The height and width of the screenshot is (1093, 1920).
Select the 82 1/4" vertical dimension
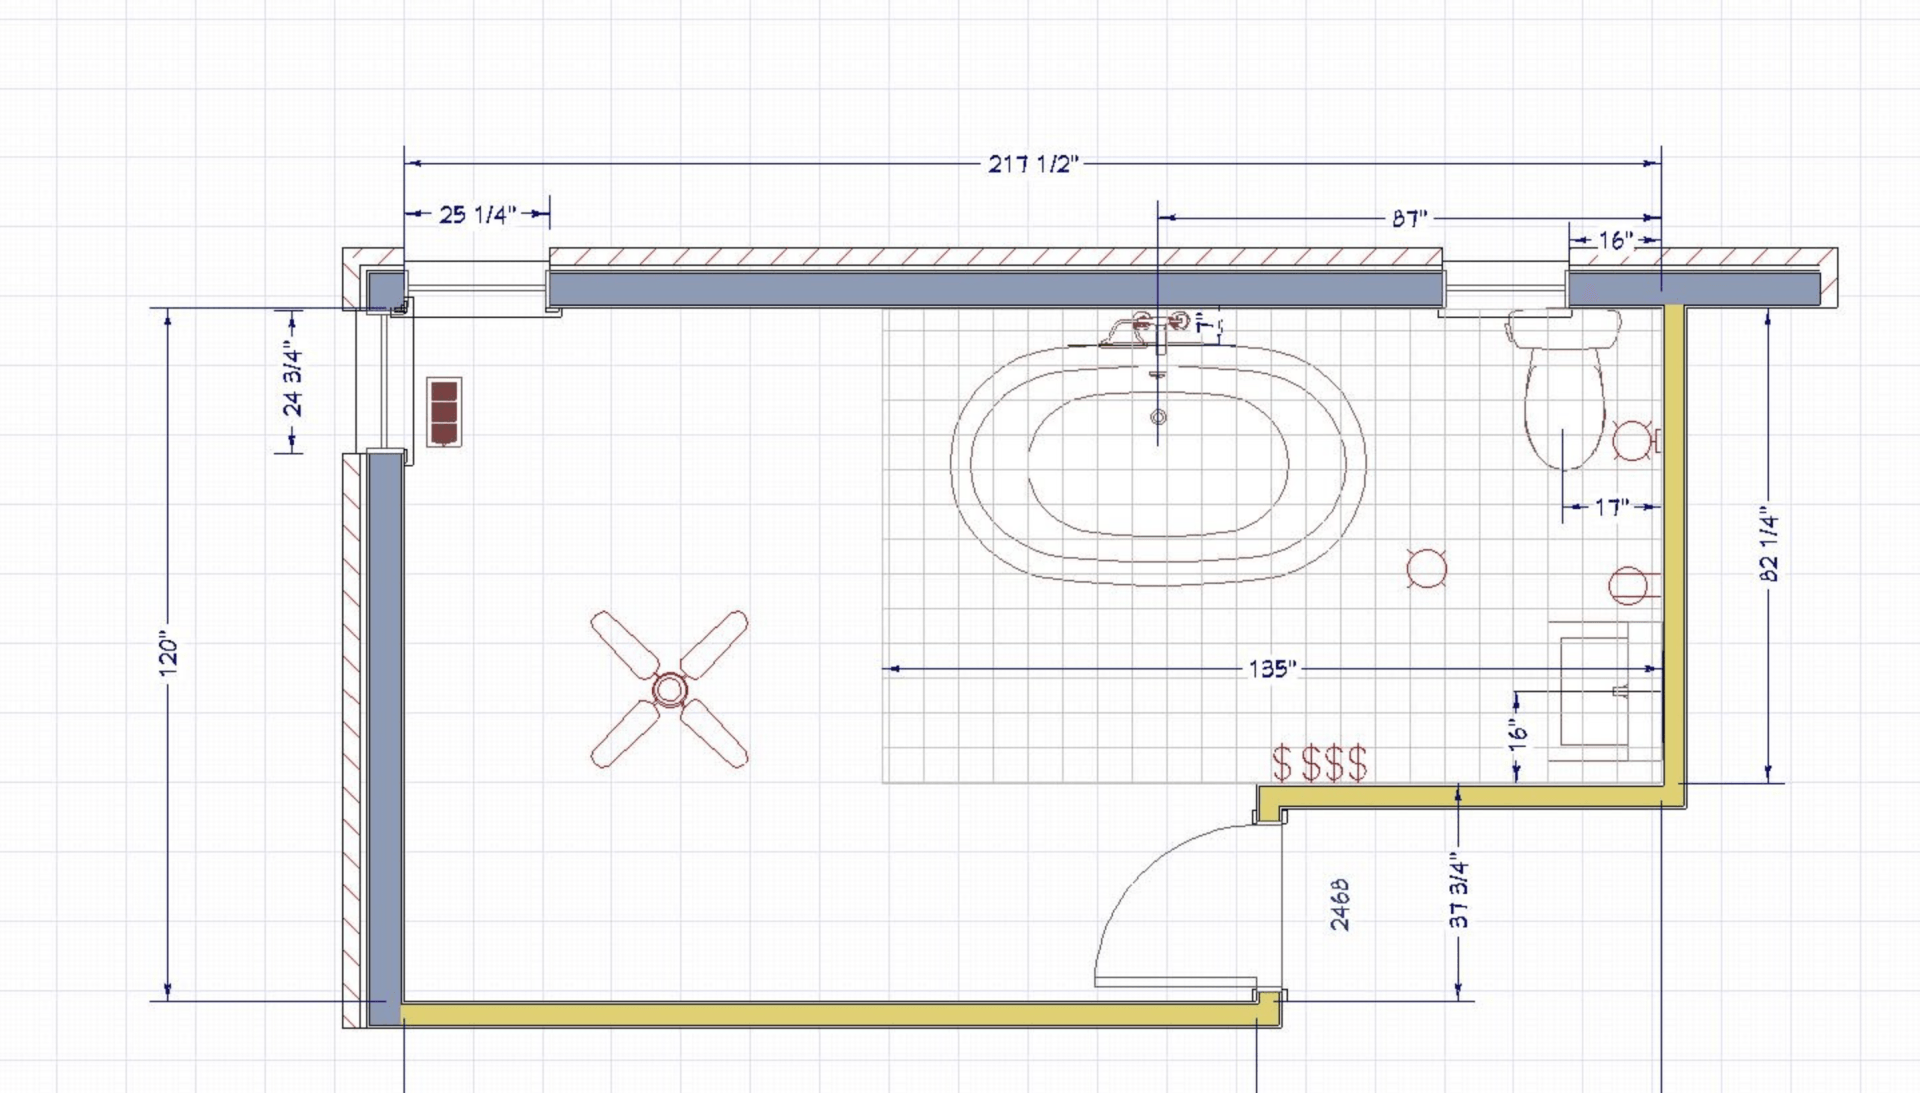[1768, 545]
